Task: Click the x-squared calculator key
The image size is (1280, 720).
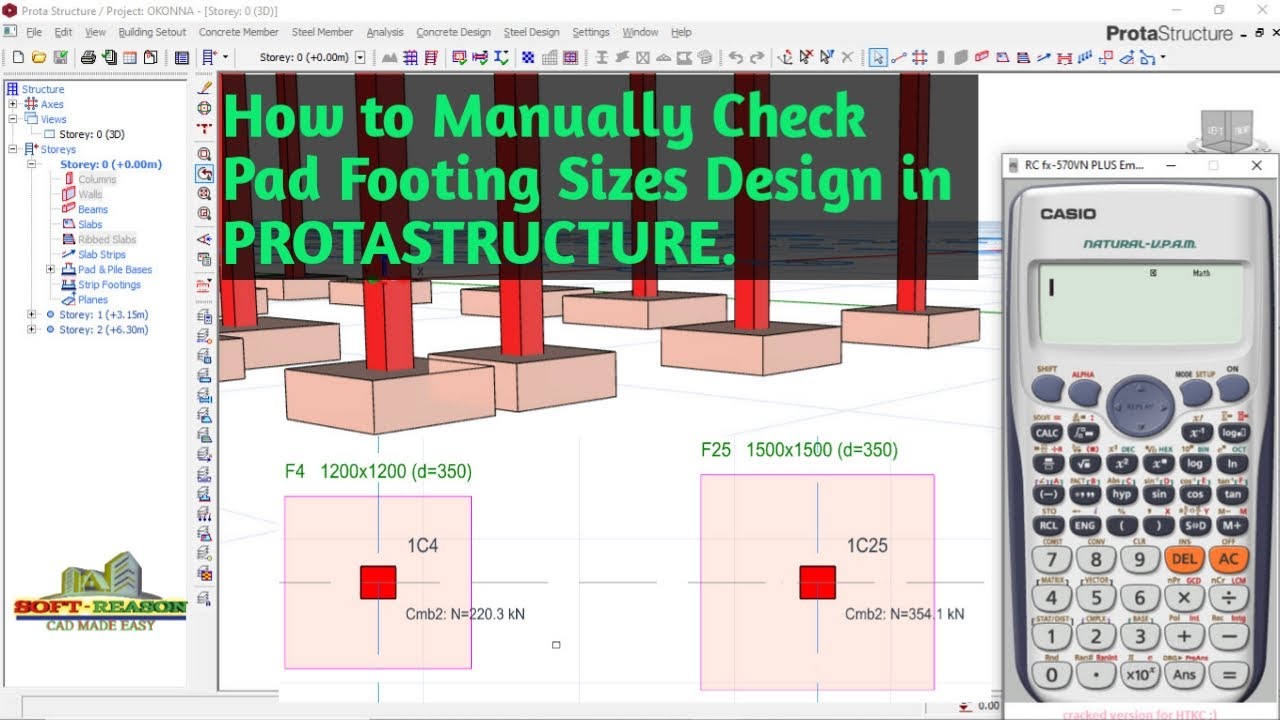Action: [1122, 464]
